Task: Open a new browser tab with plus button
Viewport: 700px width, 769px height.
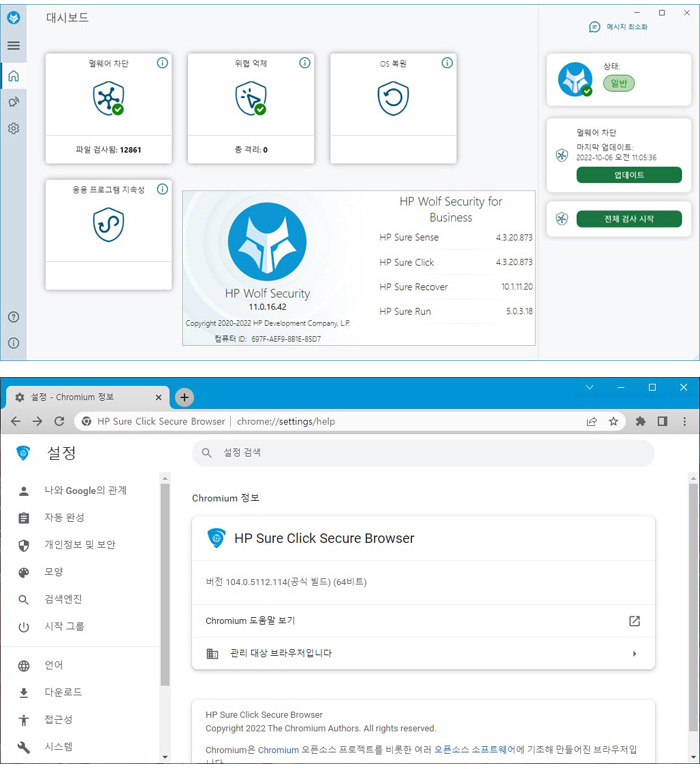Action: (x=184, y=397)
